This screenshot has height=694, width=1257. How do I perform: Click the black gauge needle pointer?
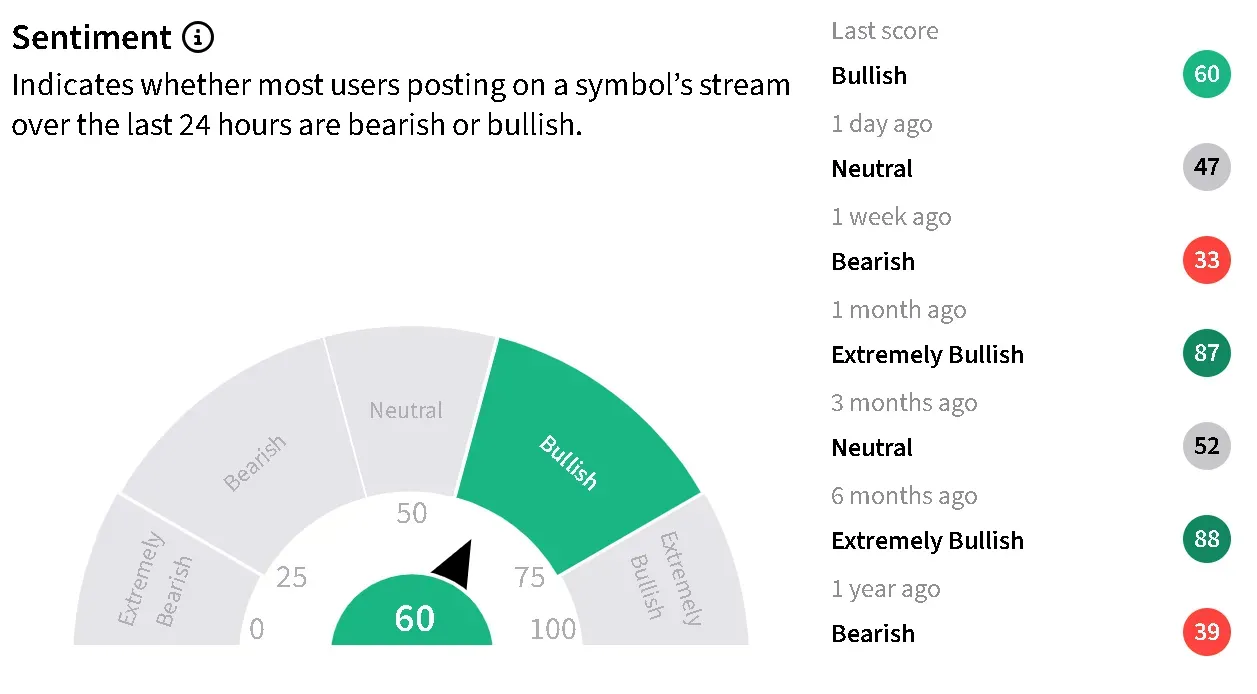tap(455, 565)
